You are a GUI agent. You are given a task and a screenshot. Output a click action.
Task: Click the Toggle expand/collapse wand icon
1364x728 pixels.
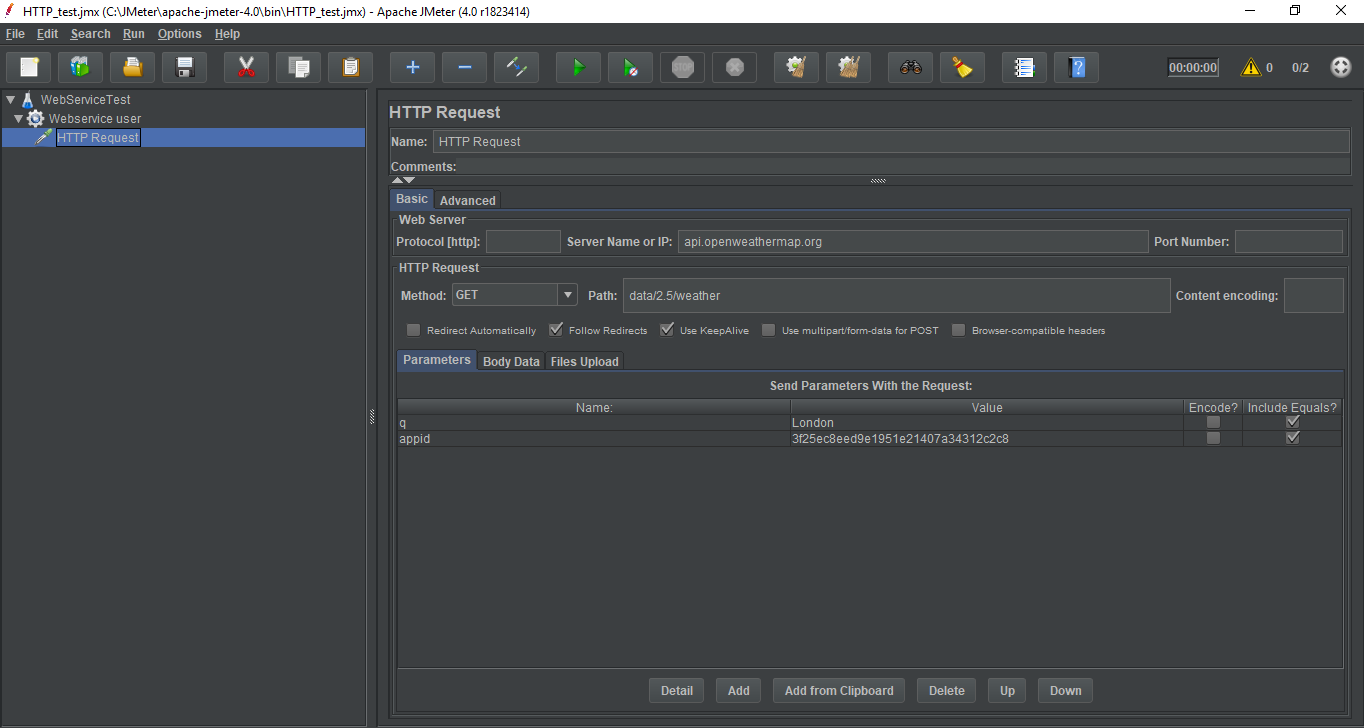[x=517, y=68]
